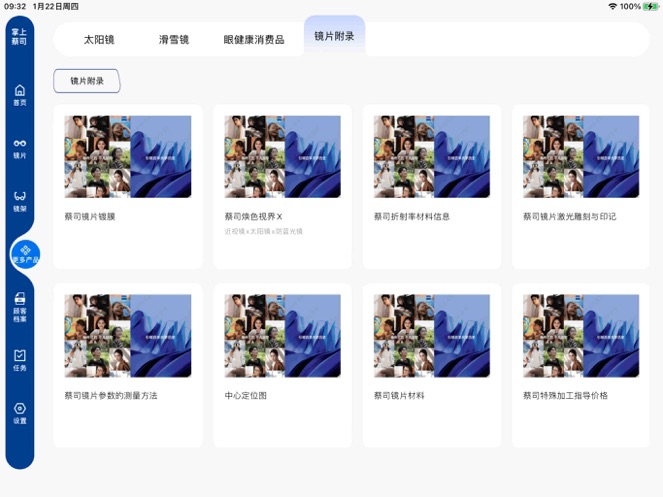Image resolution: width=663 pixels, height=497 pixels.
Task: Select the 镜片 lens icon in sidebar
Action: tap(19, 148)
